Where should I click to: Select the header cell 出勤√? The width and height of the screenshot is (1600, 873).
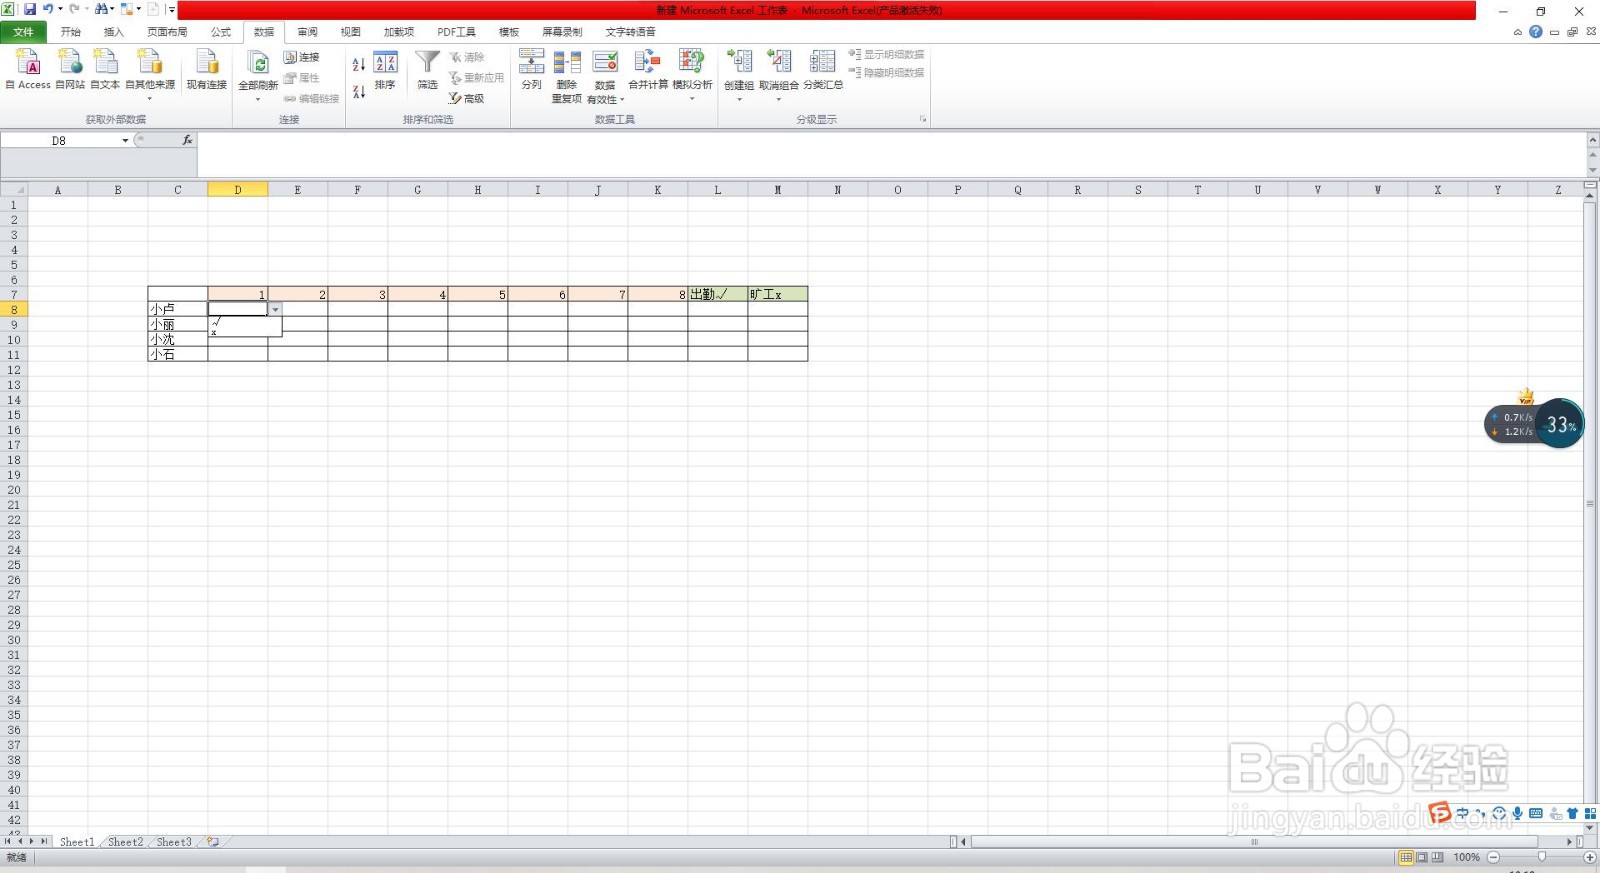click(x=718, y=294)
